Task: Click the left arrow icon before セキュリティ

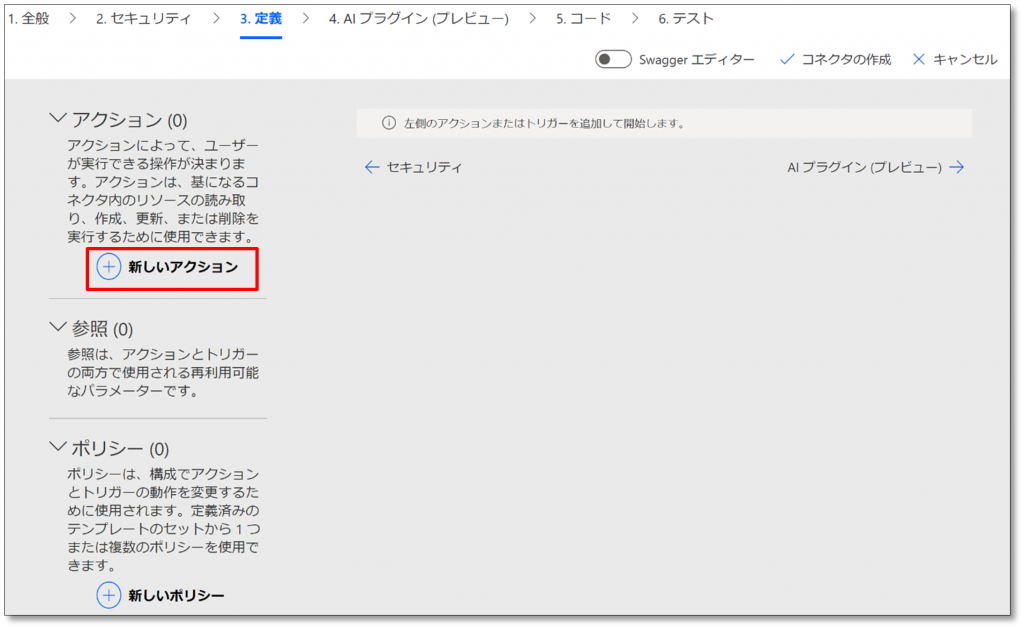Action: 372,167
